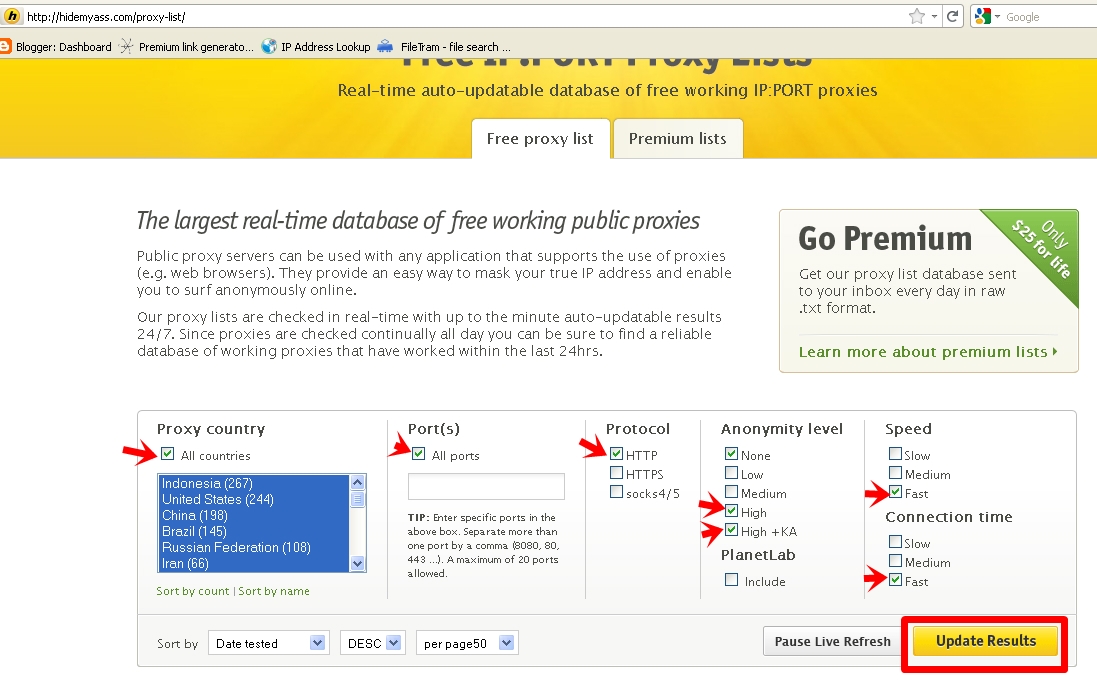The width and height of the screenshot is (1097, 682).
Task: Open the DESC order dropdown
Action: click(371, 643)
